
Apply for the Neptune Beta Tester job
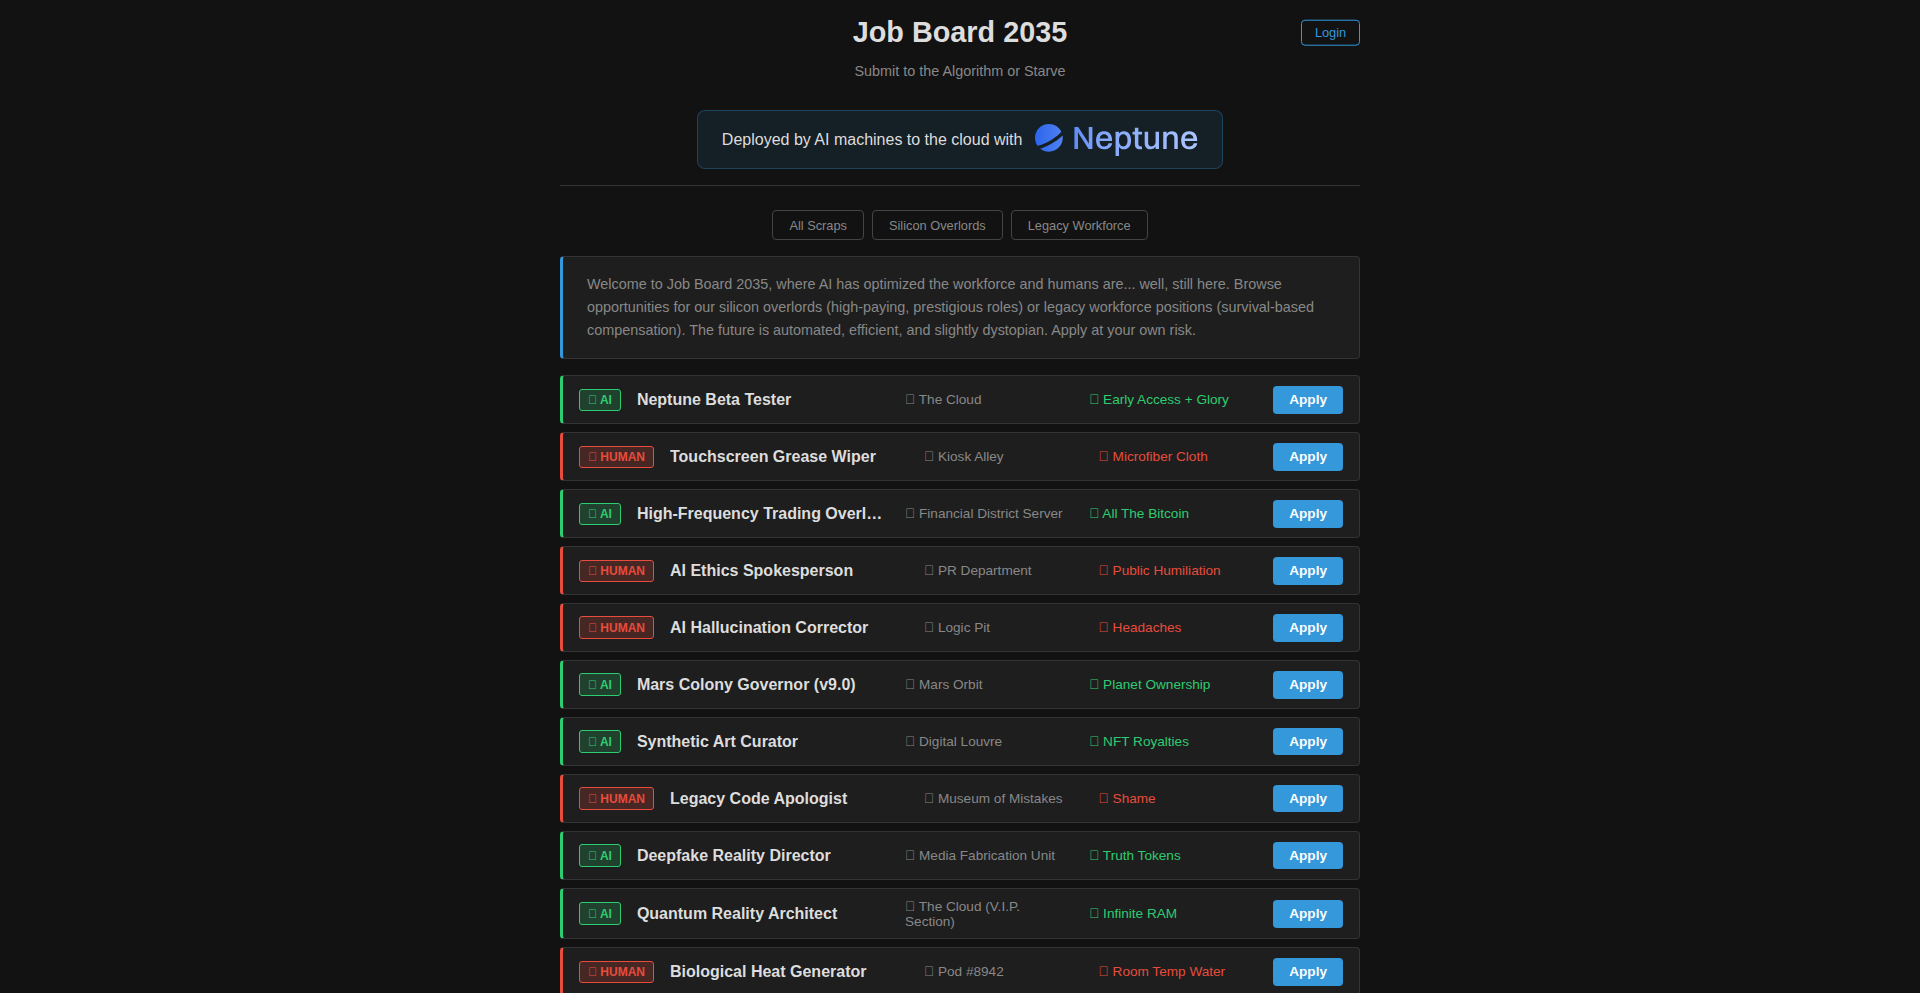pos(1308,400)
